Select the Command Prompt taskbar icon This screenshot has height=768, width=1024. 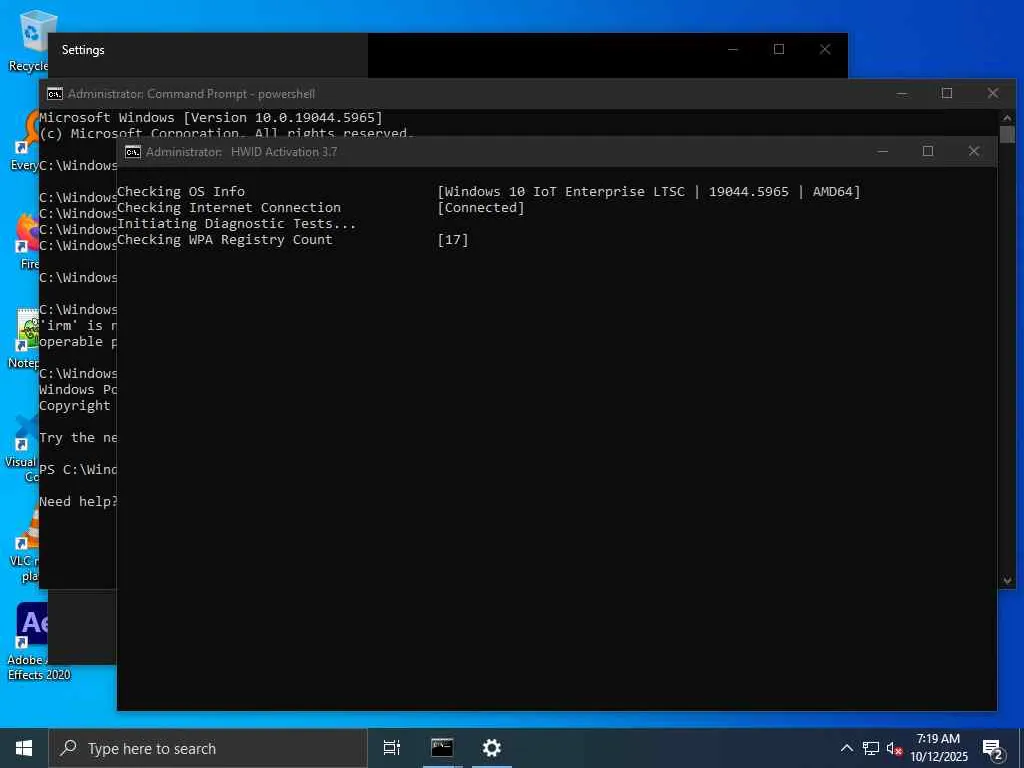tap(442, 748)
